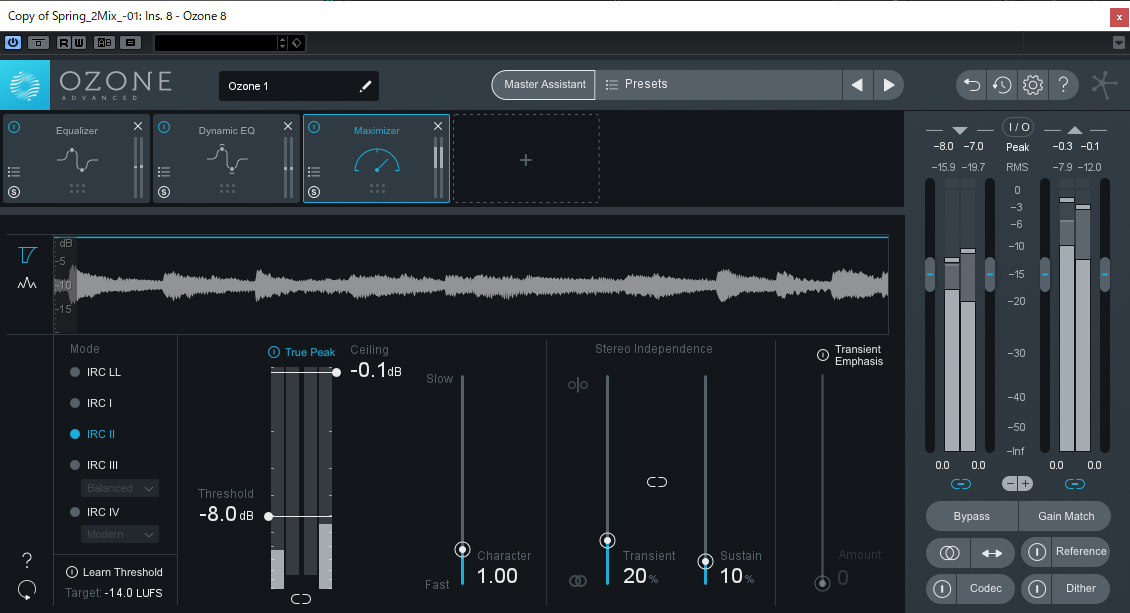Click the Transient stereo independence slider handle
This screenshot has width=1130, height=613.
coord(608,540)
